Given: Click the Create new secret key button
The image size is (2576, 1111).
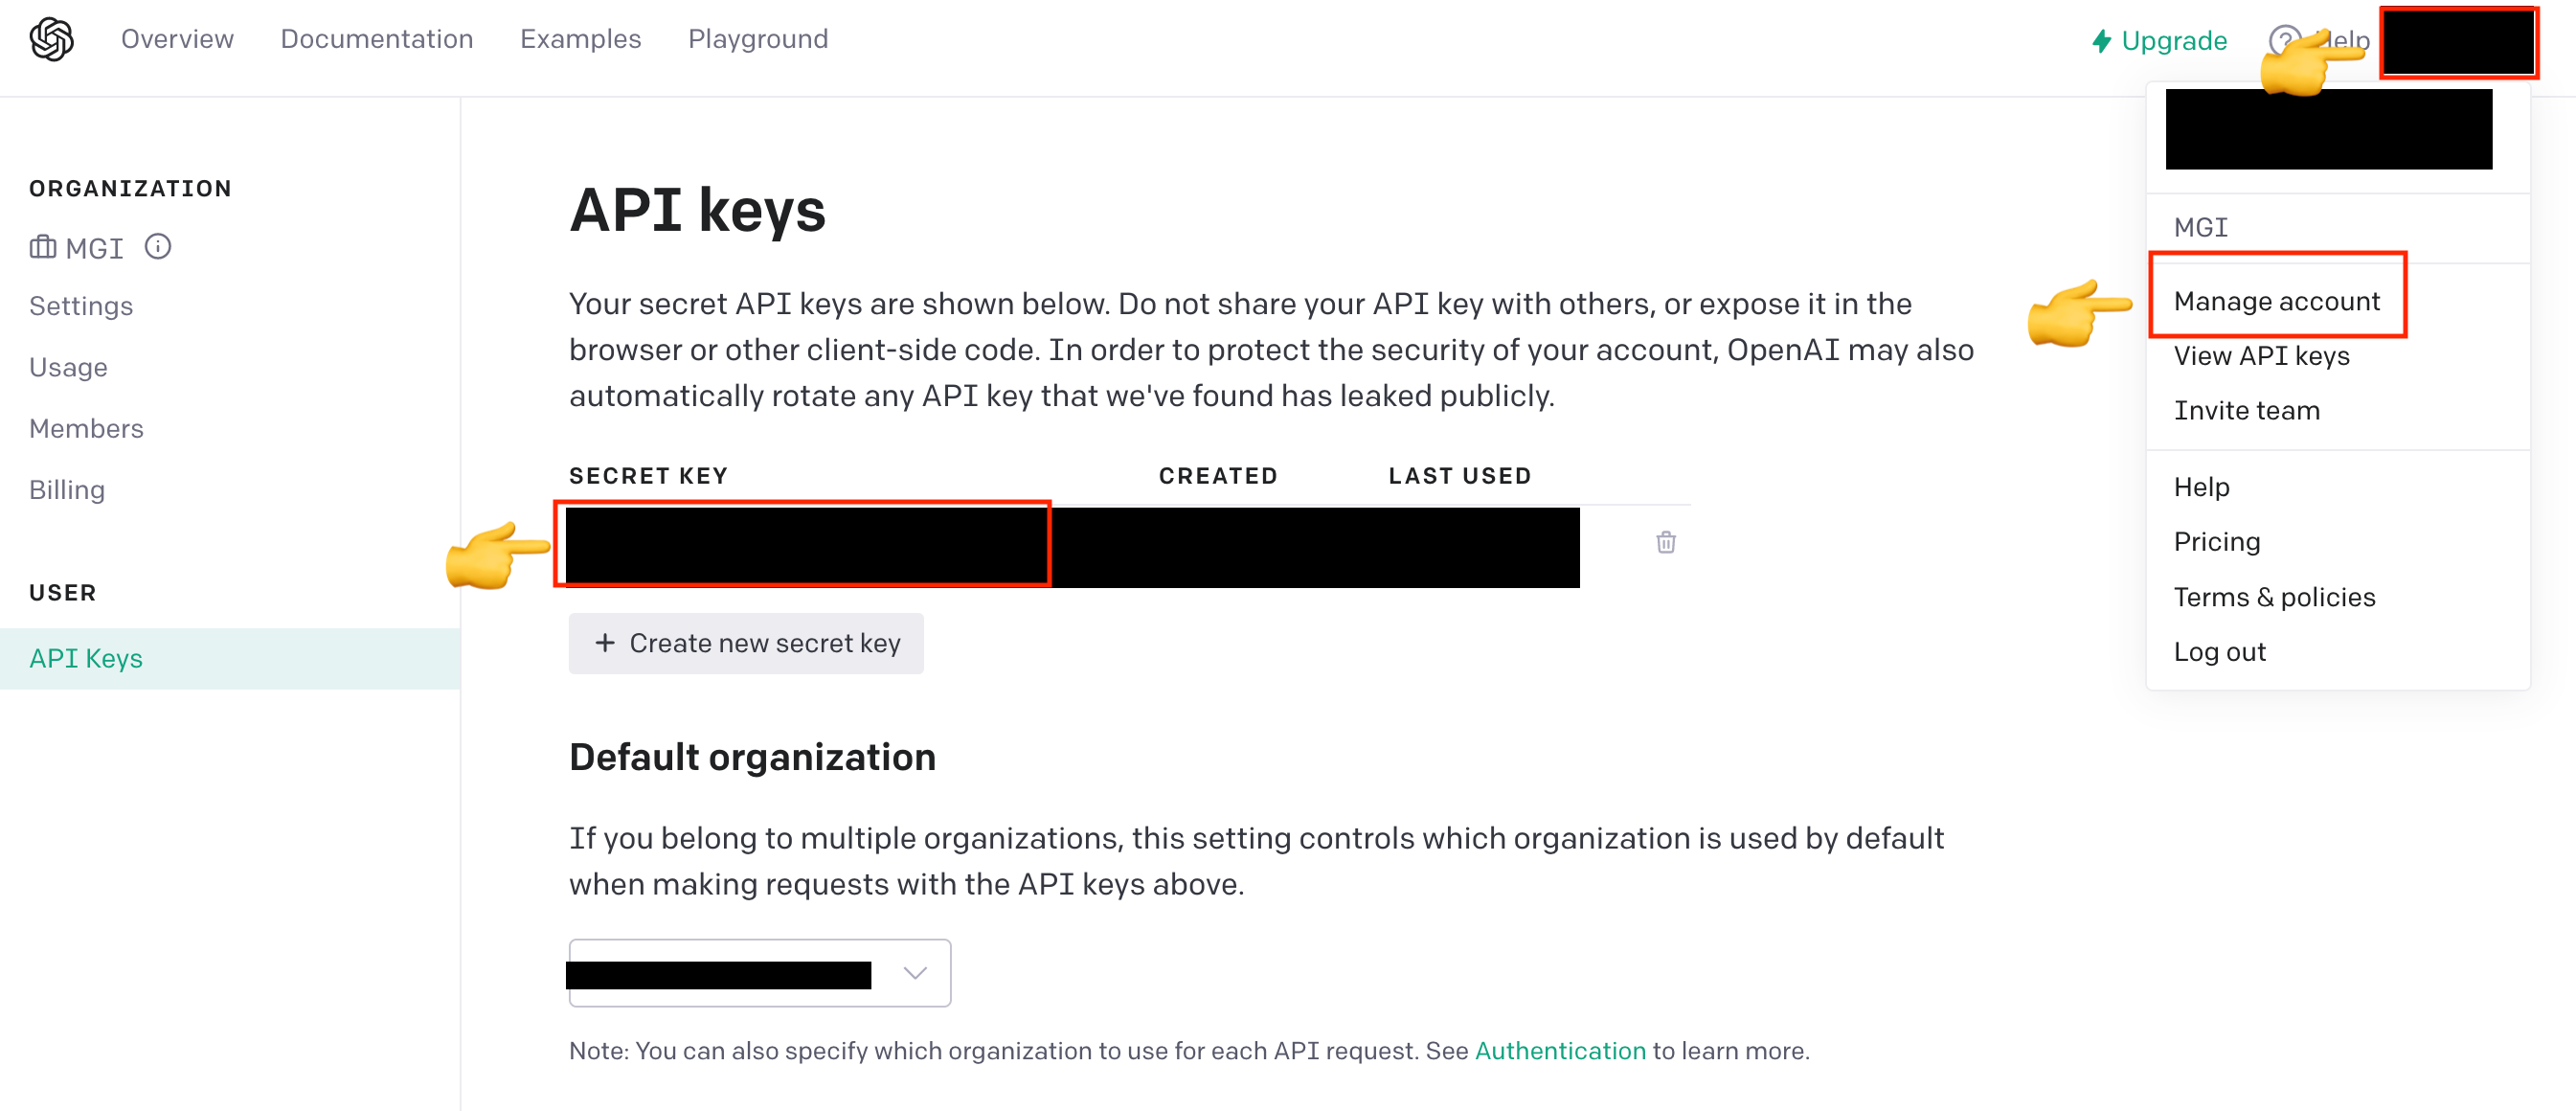Looking at the screenshot, I should tap(746, 643).
